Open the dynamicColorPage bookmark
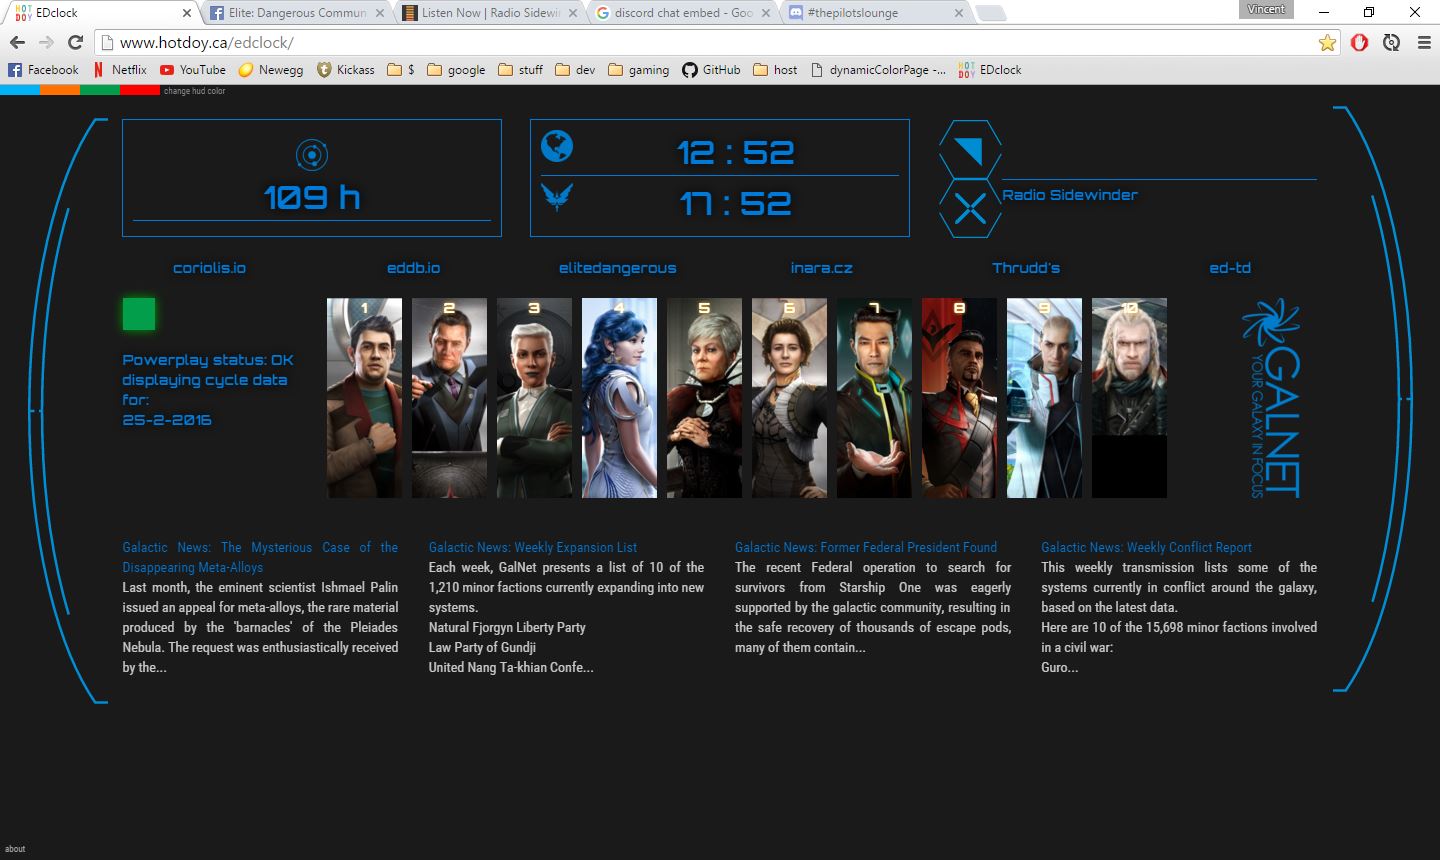Image resolution: width=1440 pixels, height=860 pixels. [878, 70]
